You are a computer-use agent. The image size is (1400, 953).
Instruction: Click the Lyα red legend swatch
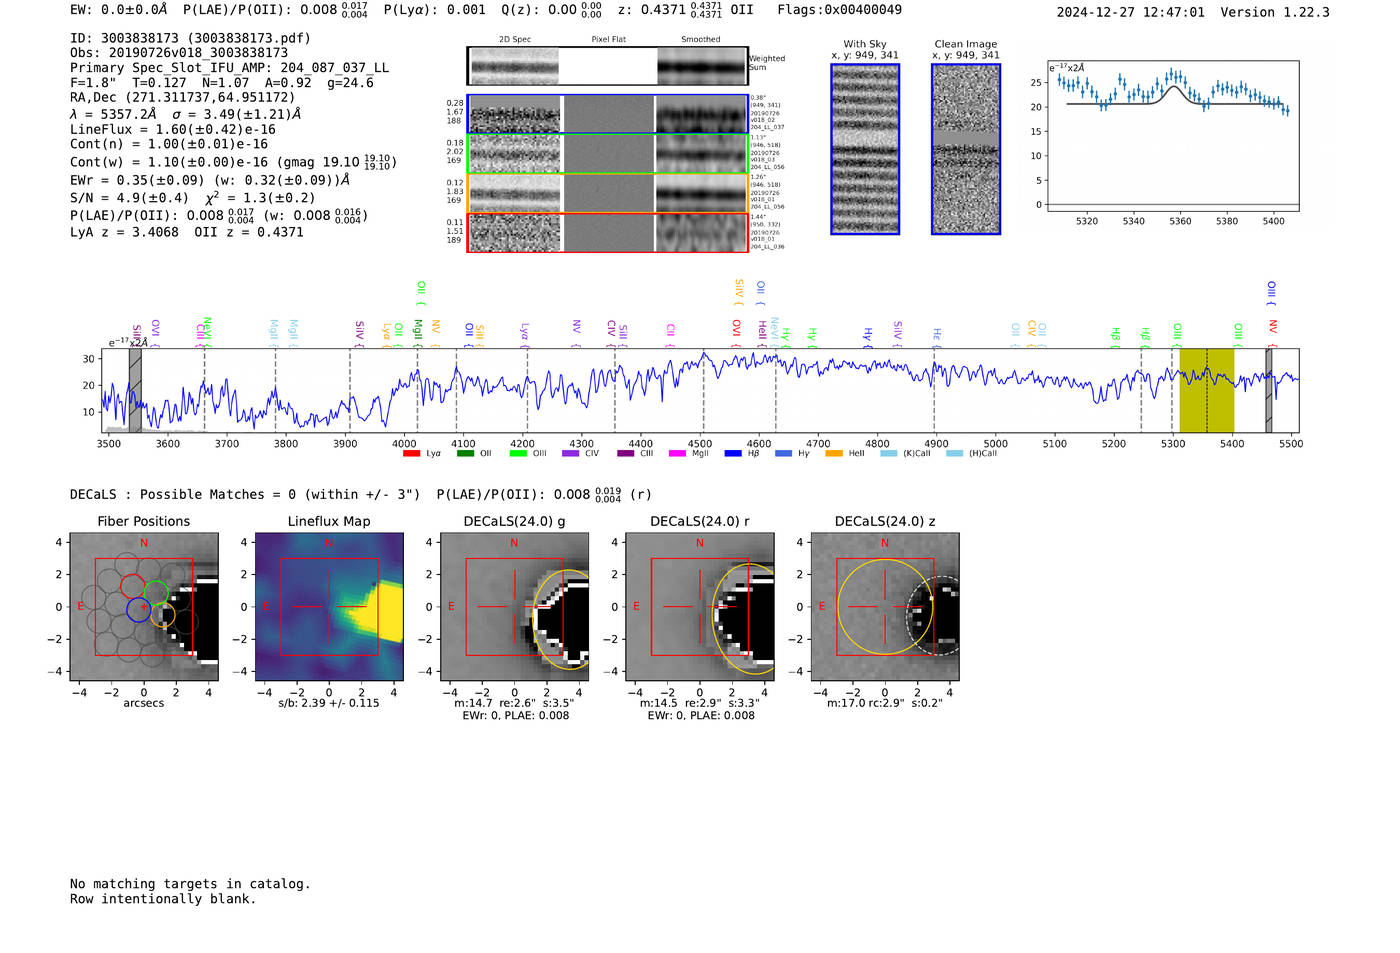[411, 454]
